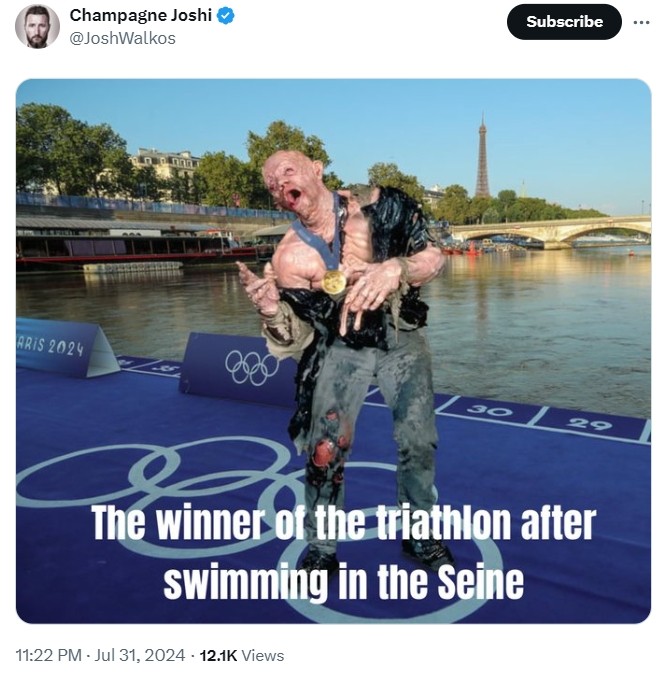Click the stone bridge in the photo
The height and width of the screenshot is (675, 664).
click(x=551, y=232)
